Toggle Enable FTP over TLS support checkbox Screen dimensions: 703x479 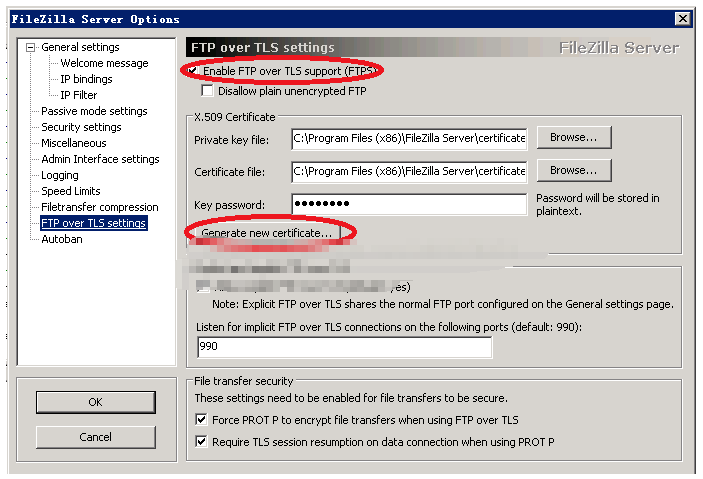coord(194,71)
